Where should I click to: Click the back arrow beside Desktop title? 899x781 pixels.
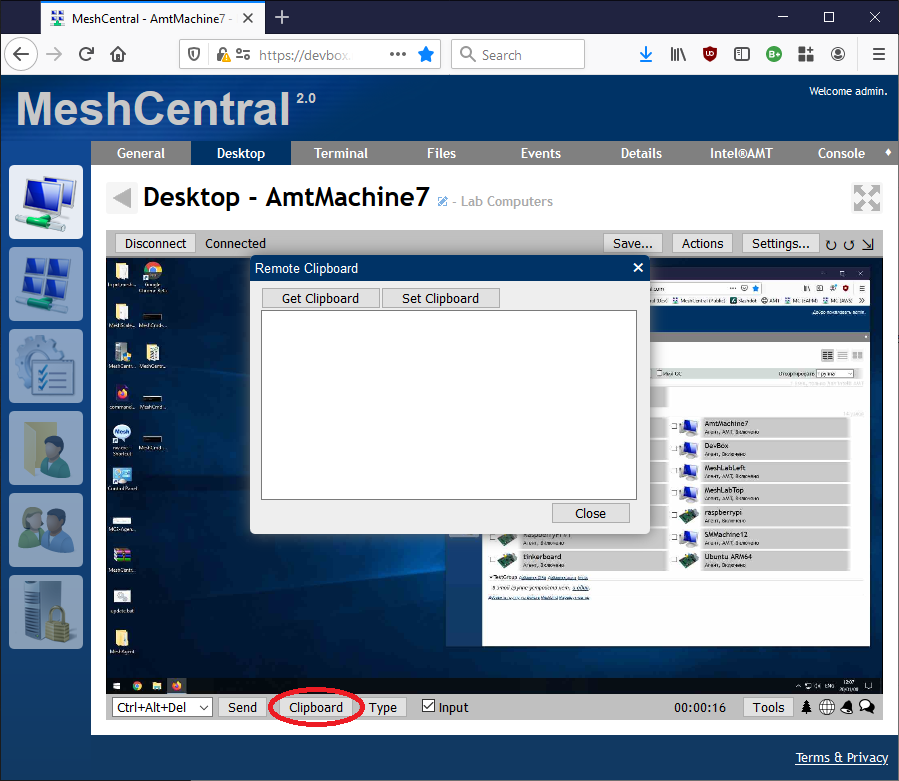click(122, 198)
